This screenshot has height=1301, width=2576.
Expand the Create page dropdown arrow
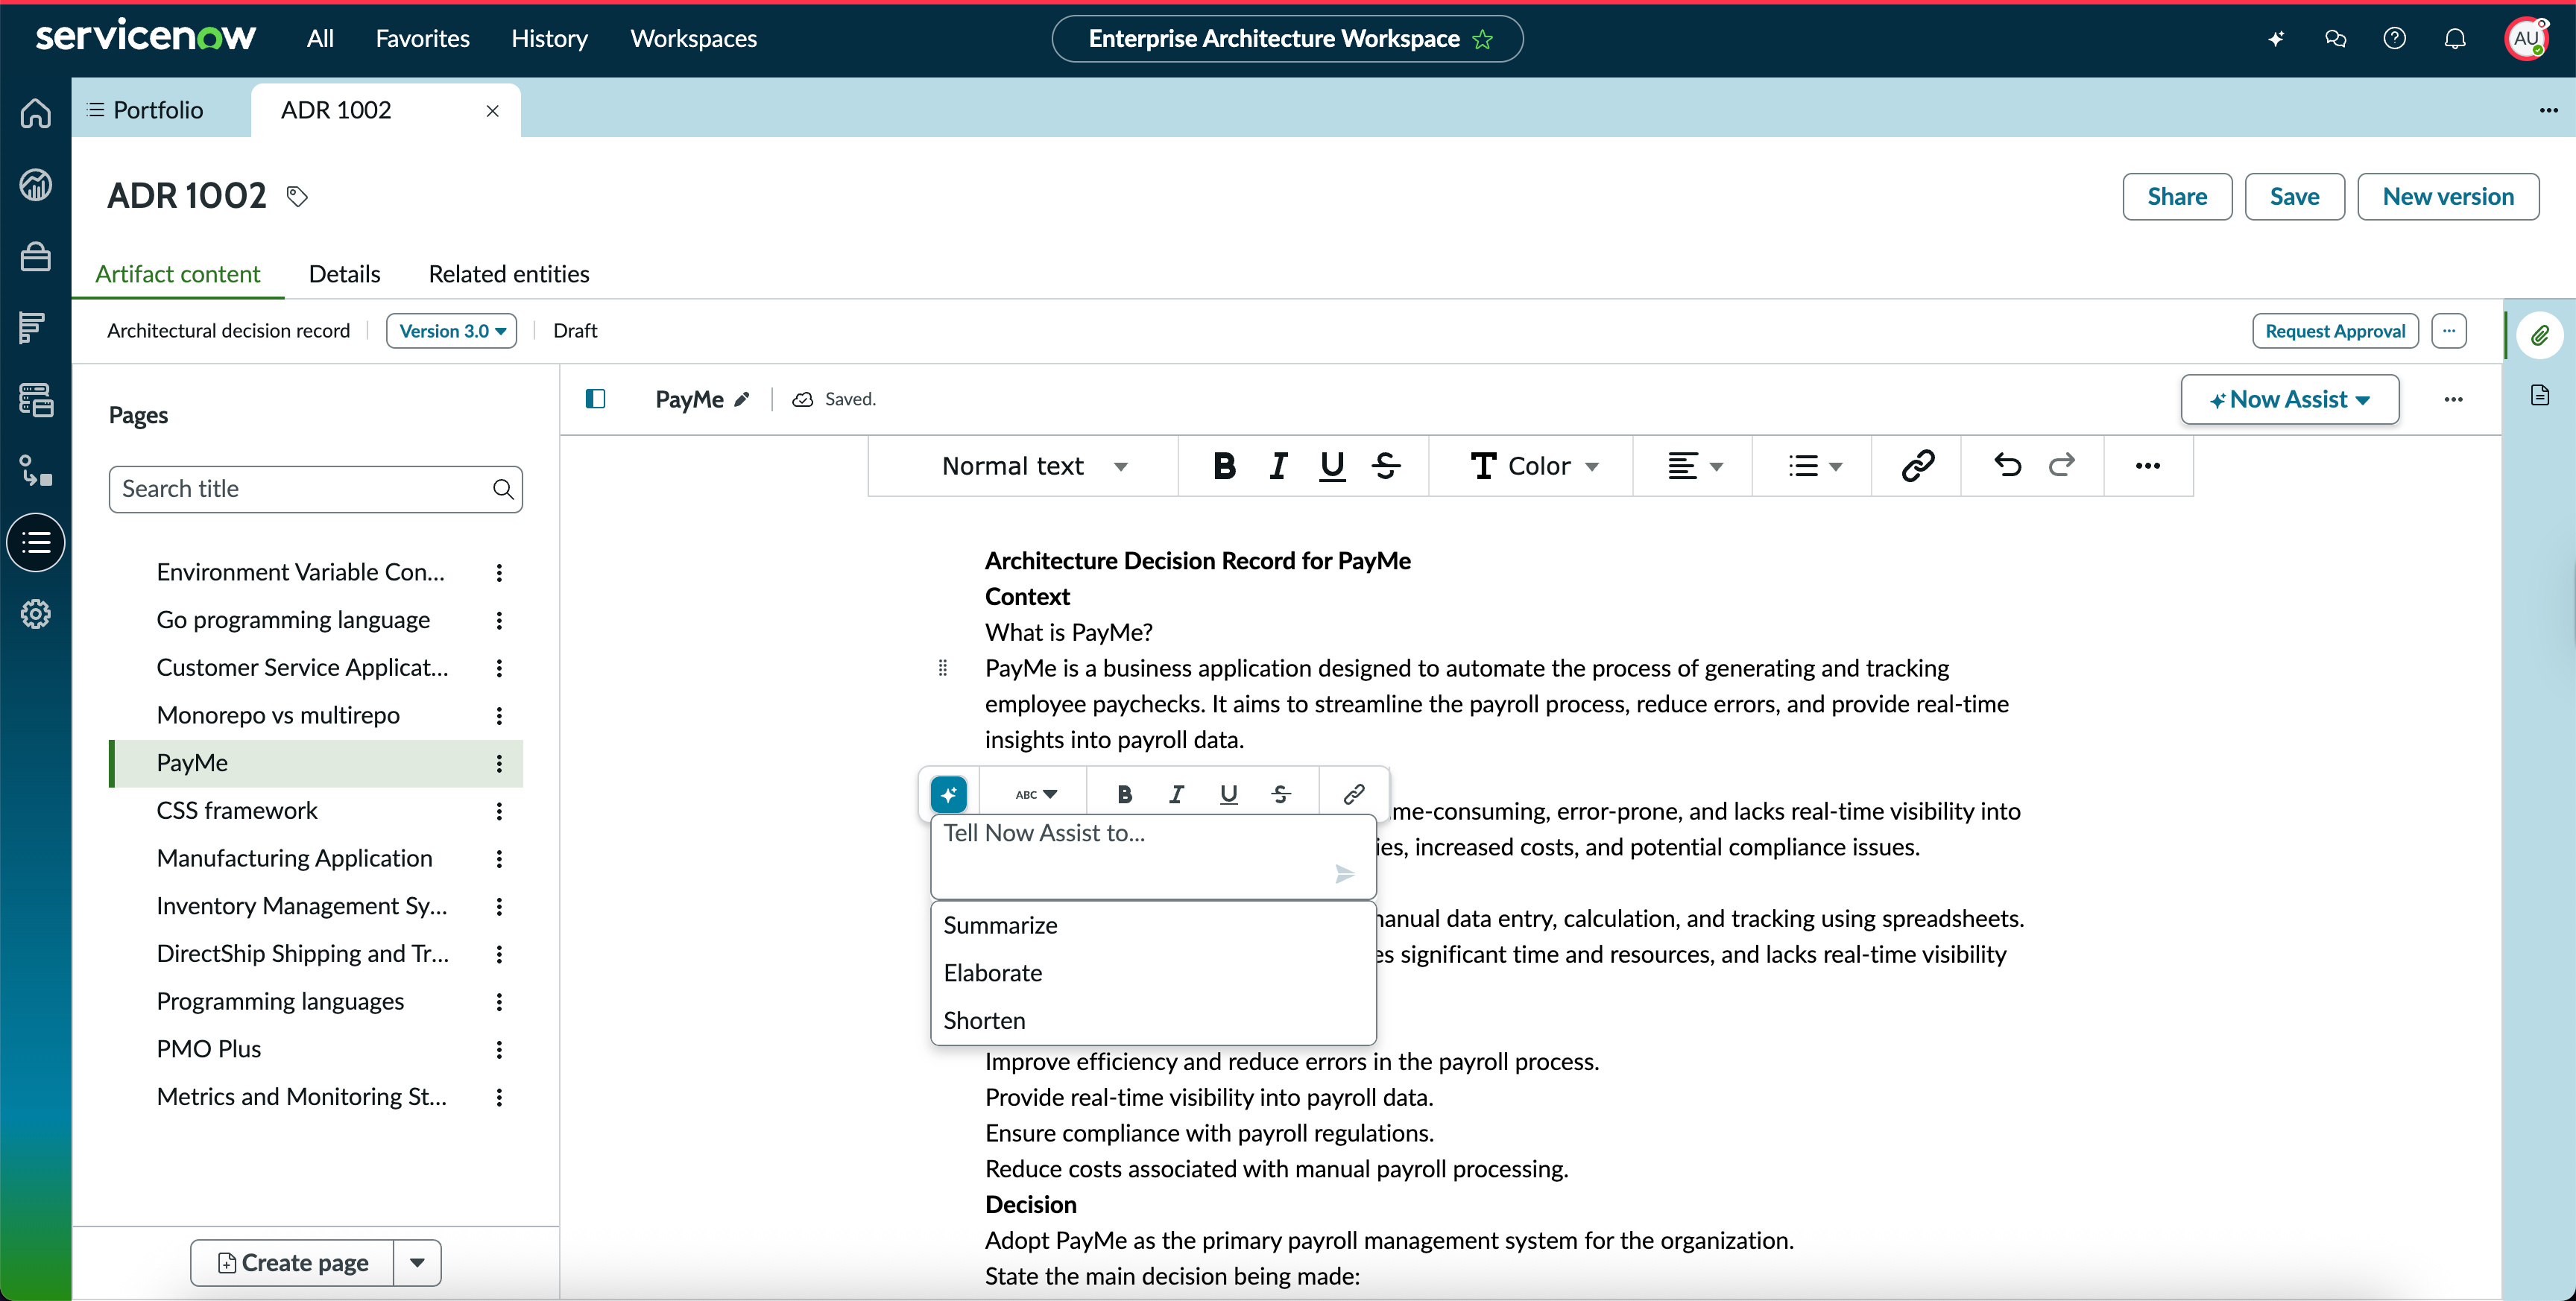pos(418,1263)
